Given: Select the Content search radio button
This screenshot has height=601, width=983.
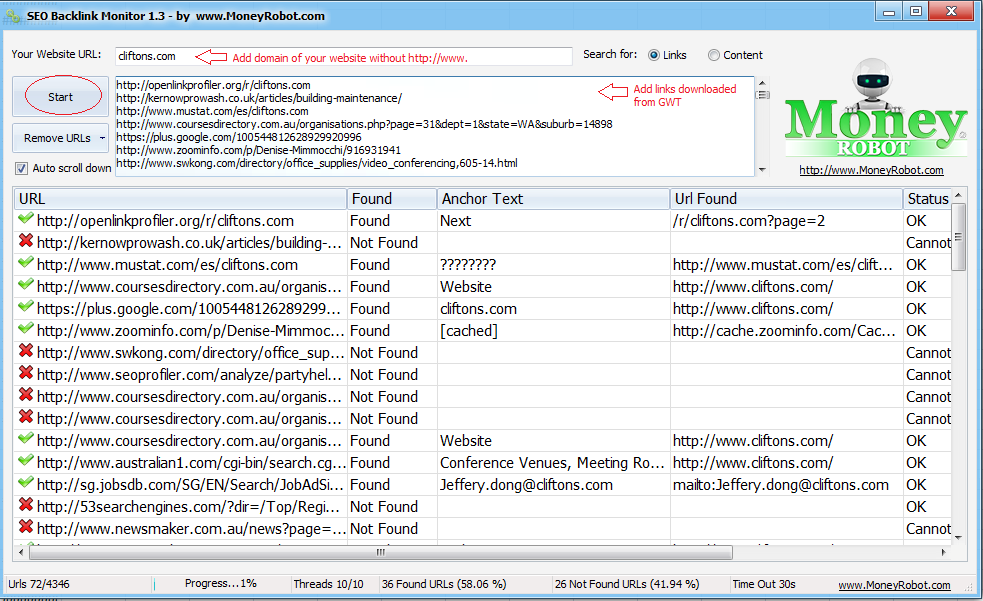Looking at the screenshot, I should 714,55.
